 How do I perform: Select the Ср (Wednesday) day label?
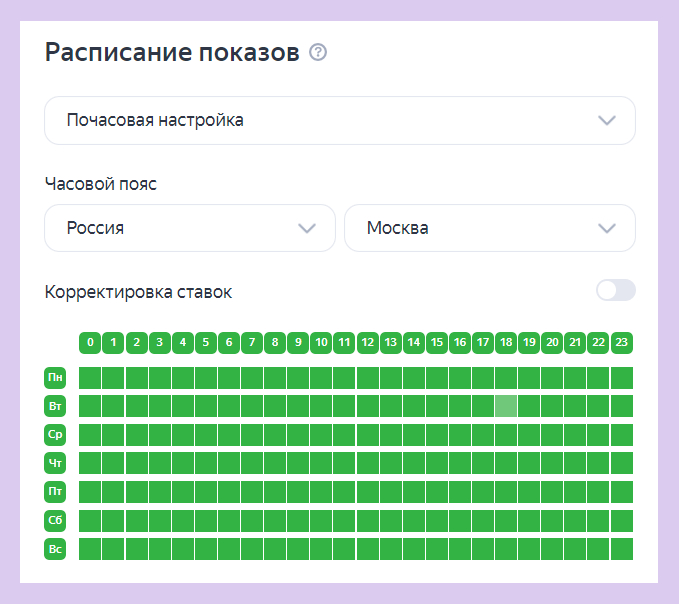click(x=56, y=435)
